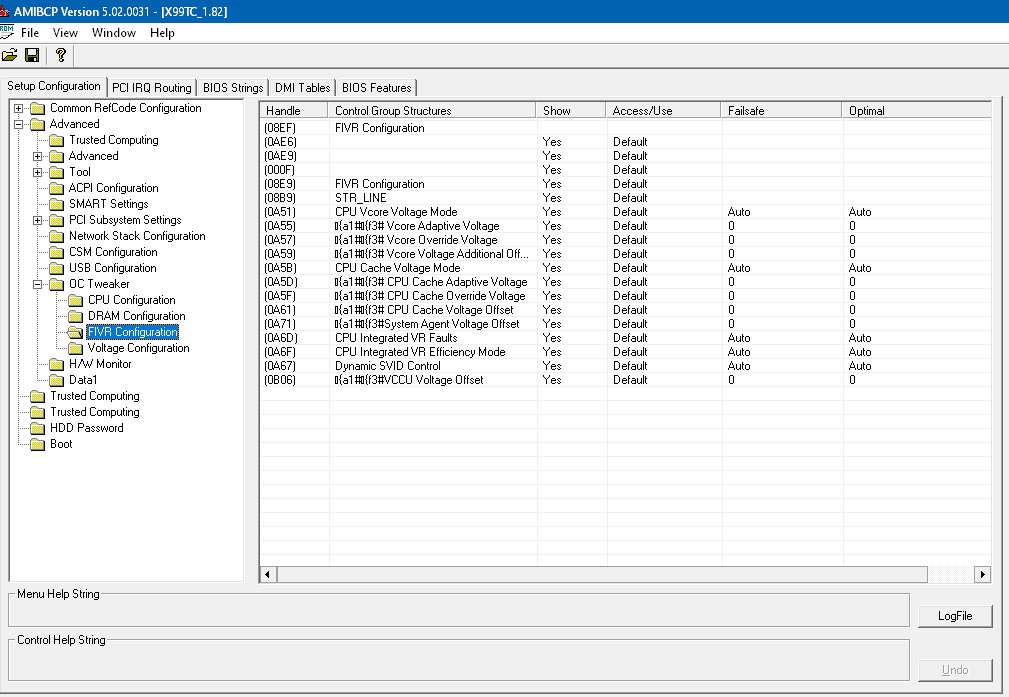Open the Window menu
The image size is (1009, 697).
(x=113, y=33)
